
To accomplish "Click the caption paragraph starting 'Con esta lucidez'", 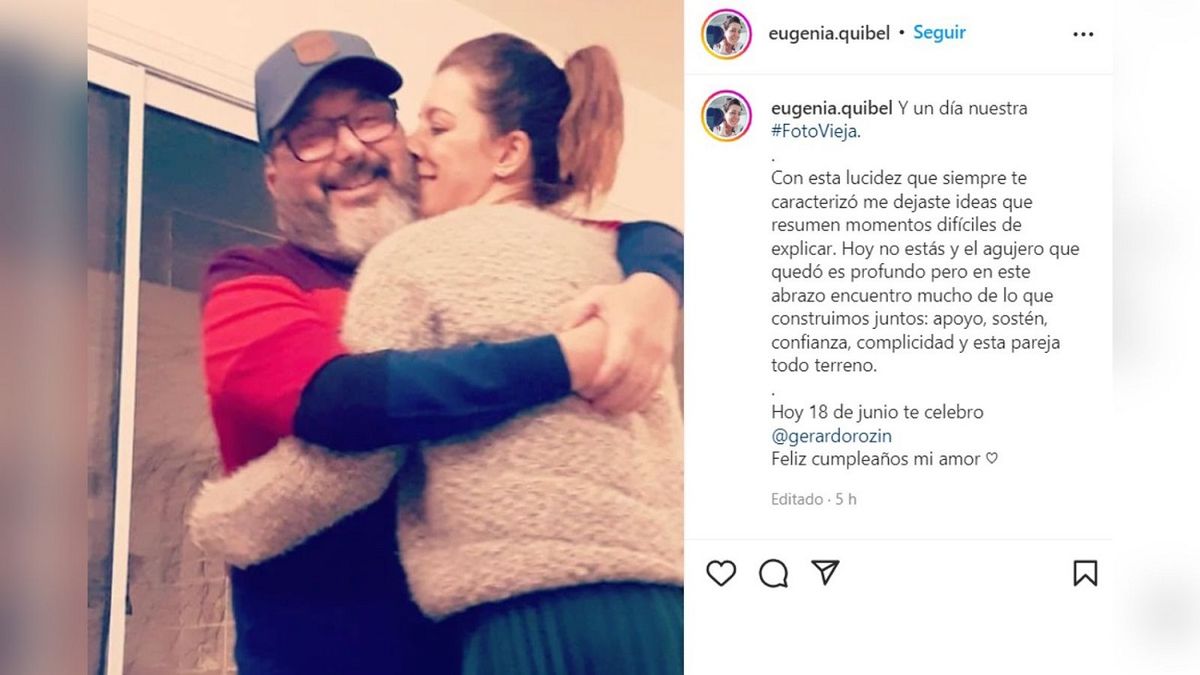I will click(x=925, y=272).
